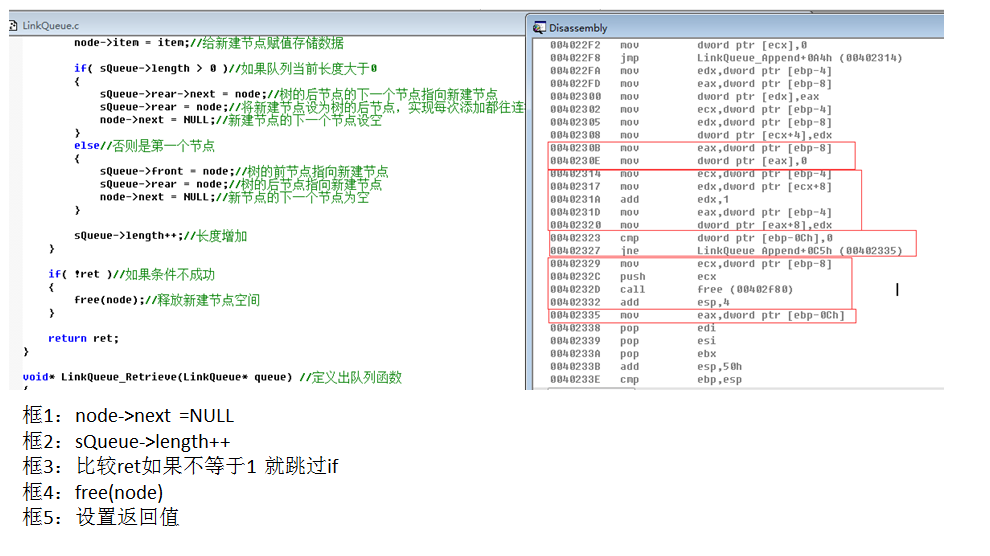Image resolution: width=990 pixels, height=556 pixels.
Task: Click disassembly row at address 00402300
Action: (684, 97)
